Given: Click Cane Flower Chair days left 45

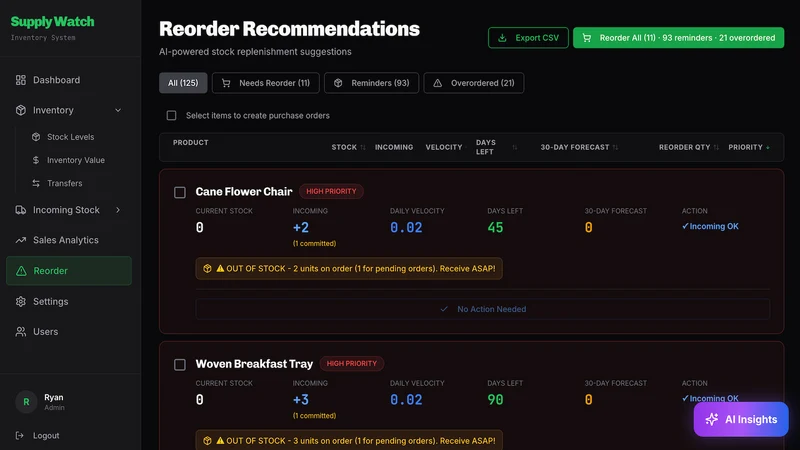Looking at the screenshot, I should click(x=495, y=228).
